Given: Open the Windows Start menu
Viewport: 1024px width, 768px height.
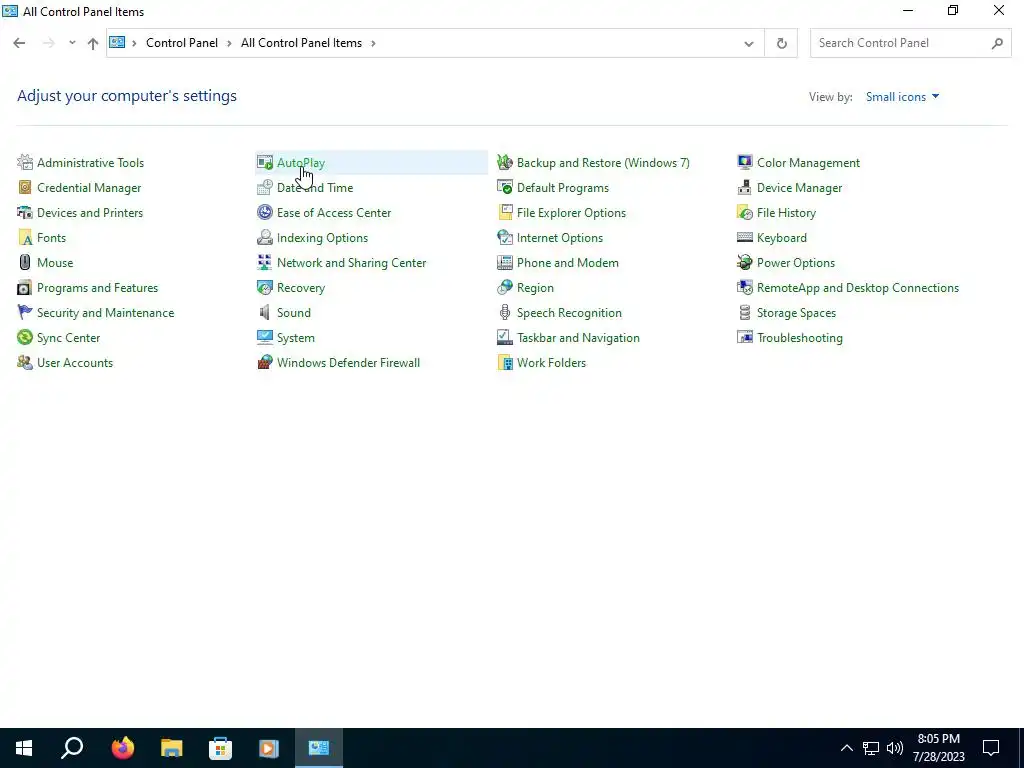Looking at the screenshot, I should 24,748.
